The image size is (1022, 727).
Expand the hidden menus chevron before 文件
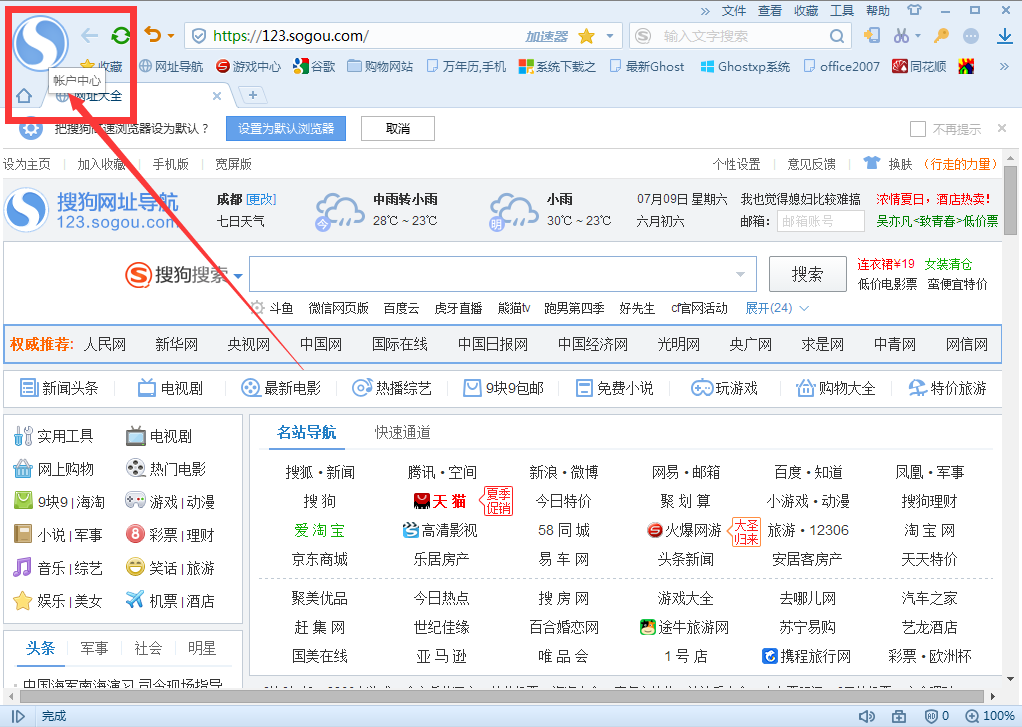tap(705, 10)
